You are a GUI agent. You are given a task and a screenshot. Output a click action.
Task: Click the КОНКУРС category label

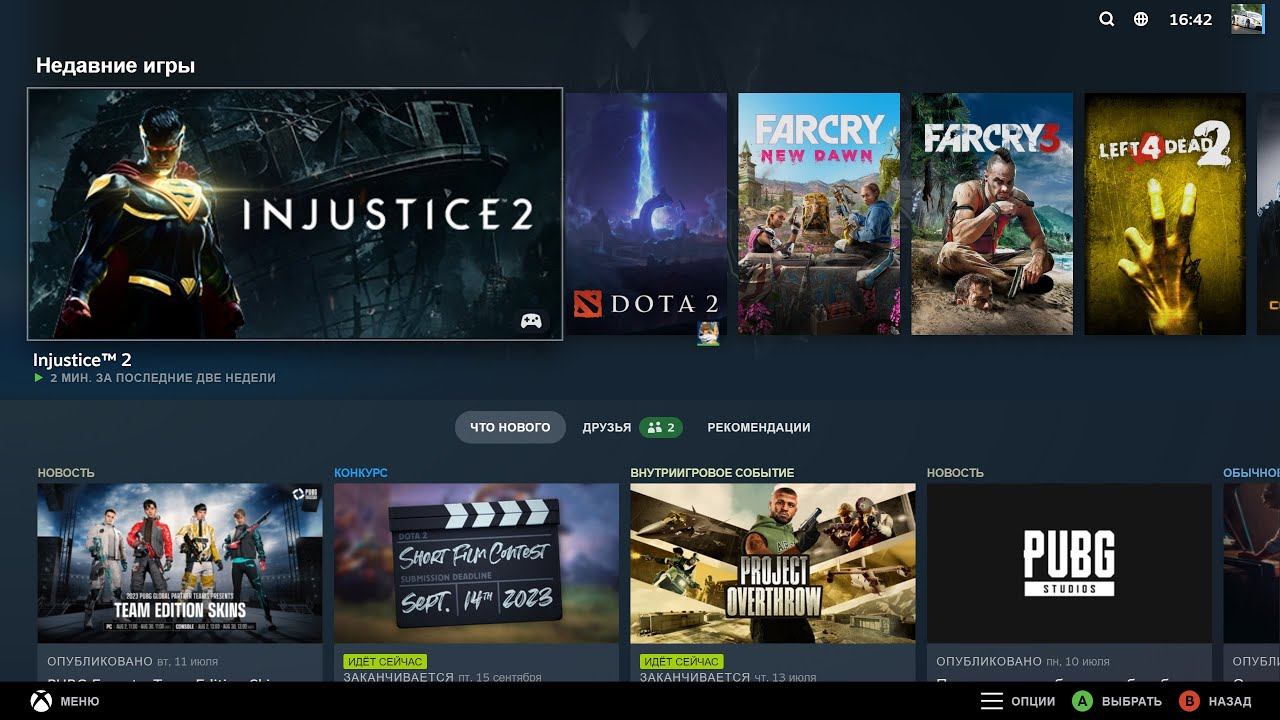361,473
